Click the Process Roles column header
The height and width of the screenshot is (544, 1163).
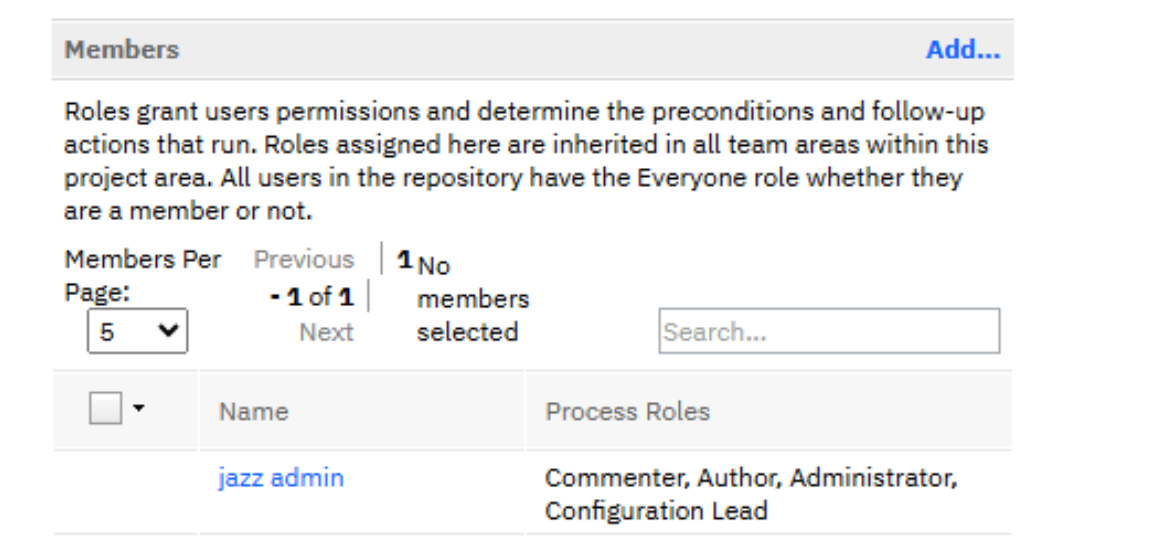(x=627, y=411)
